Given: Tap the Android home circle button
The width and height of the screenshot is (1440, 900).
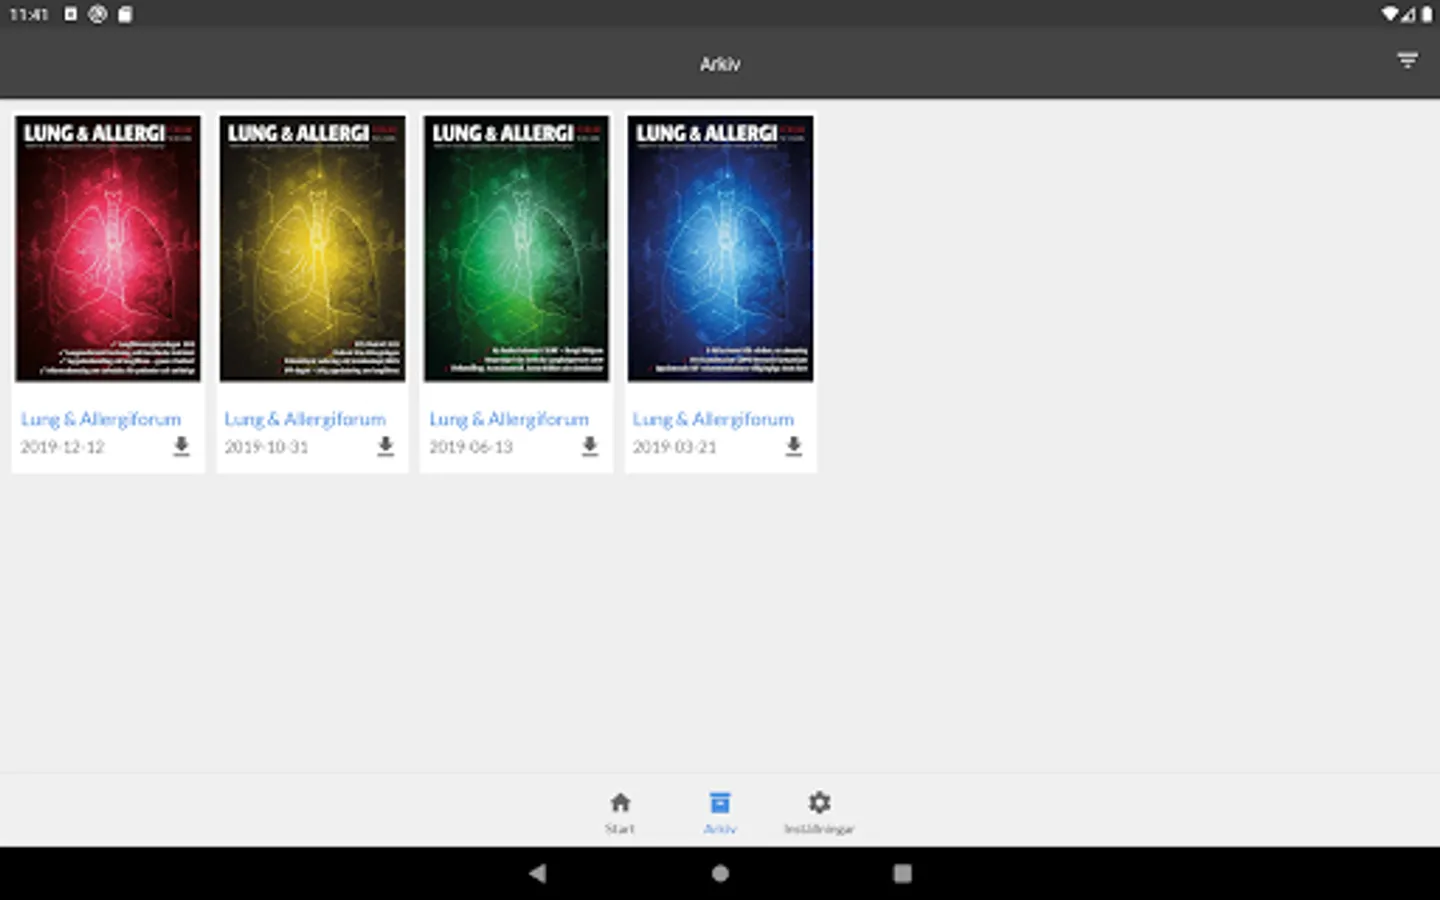Looking at the screenshot, I should [720, 873].
